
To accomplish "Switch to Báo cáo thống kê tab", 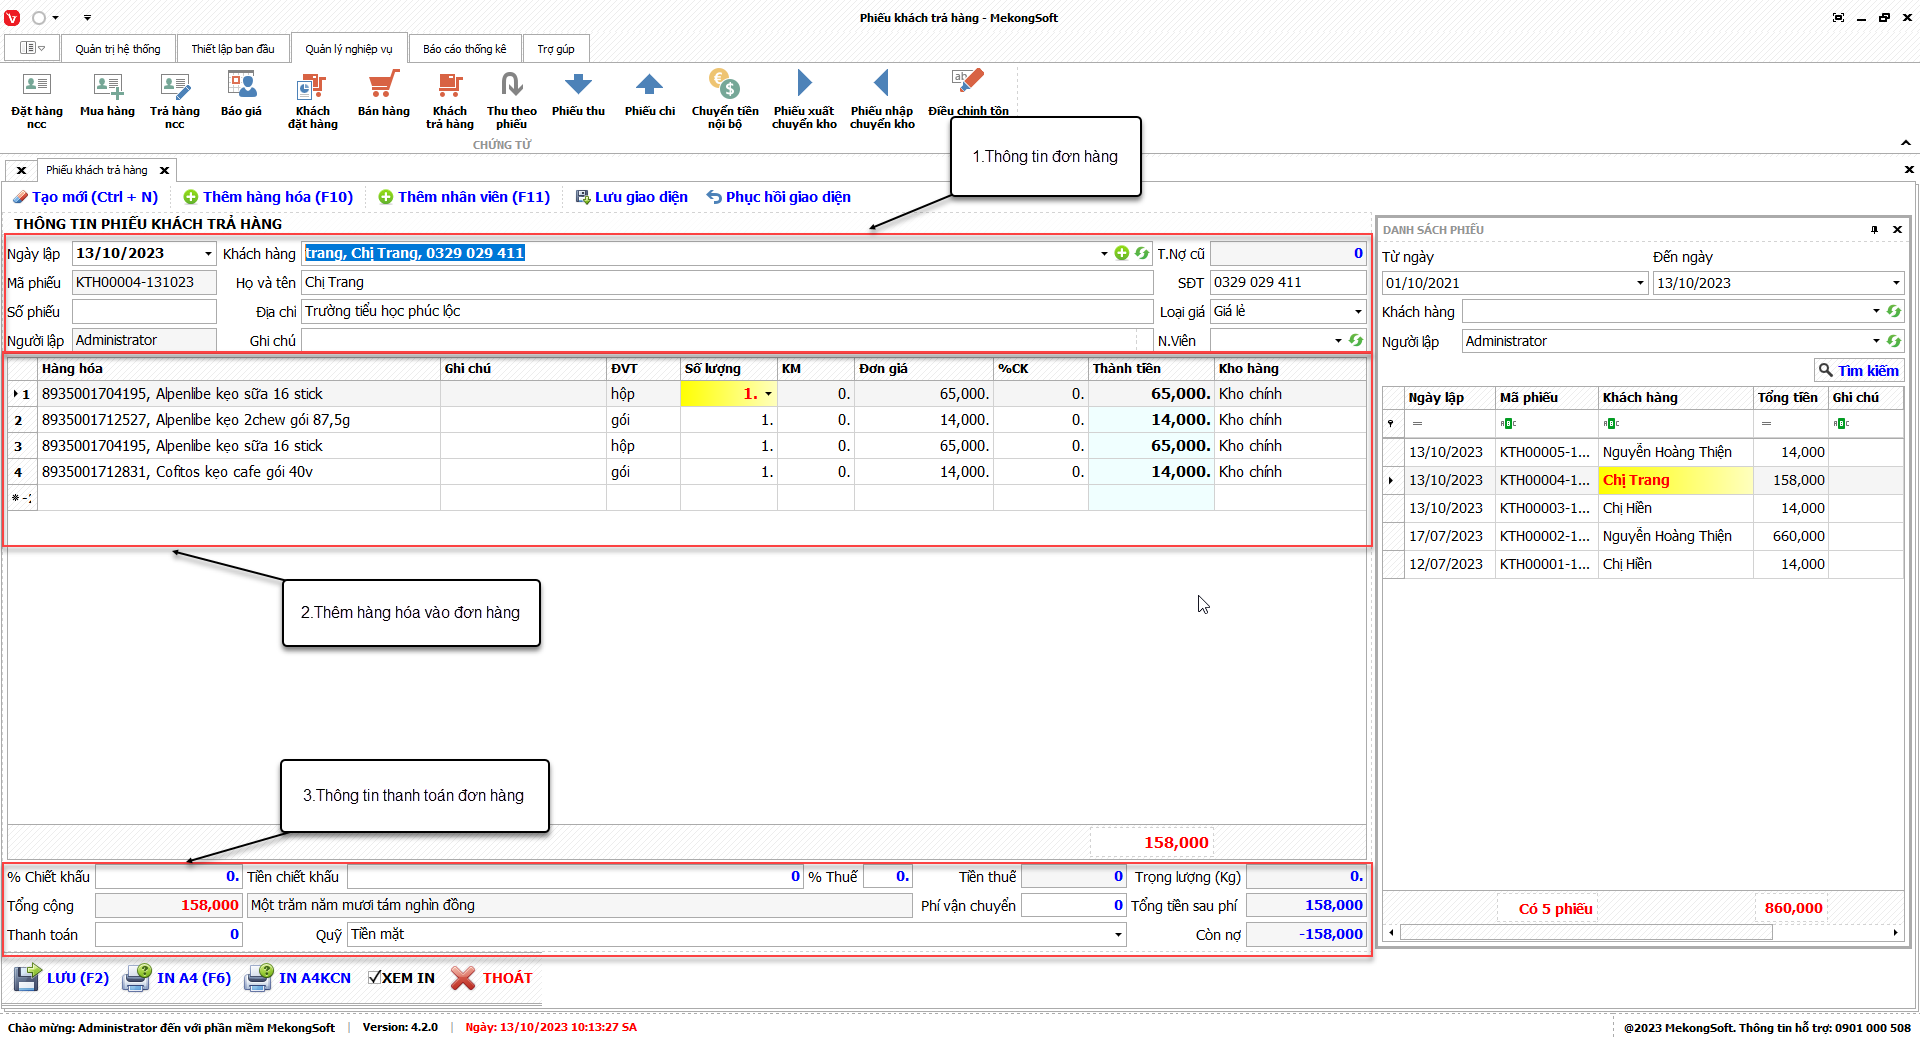I will [x=464, y=49].
